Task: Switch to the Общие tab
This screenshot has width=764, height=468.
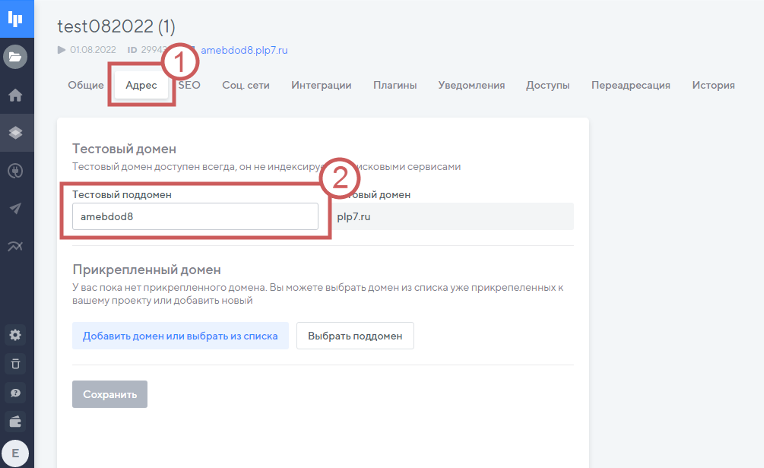Action: (x=86, y=86)
